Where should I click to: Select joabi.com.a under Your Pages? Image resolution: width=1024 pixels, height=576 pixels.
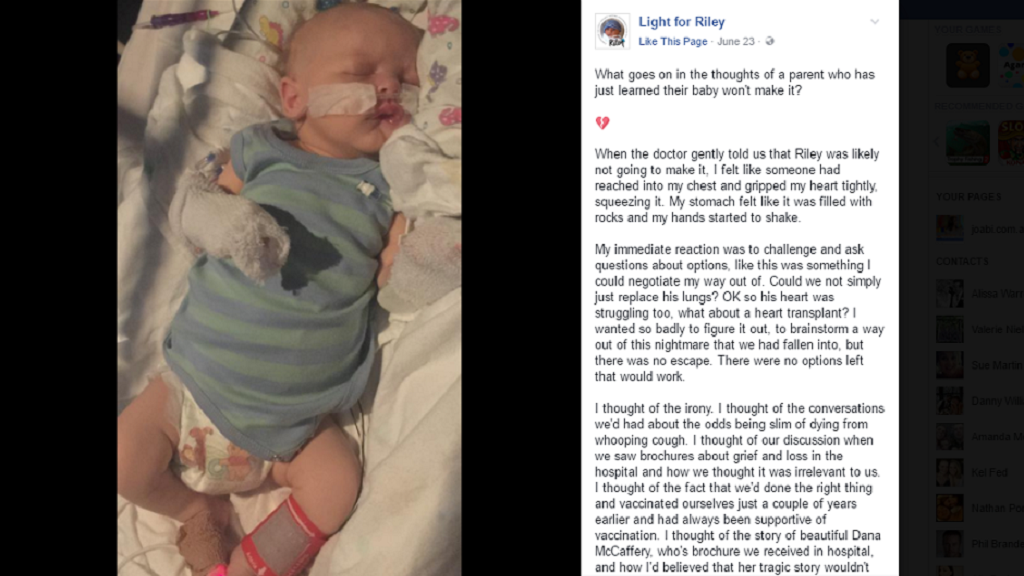(980, 229)
